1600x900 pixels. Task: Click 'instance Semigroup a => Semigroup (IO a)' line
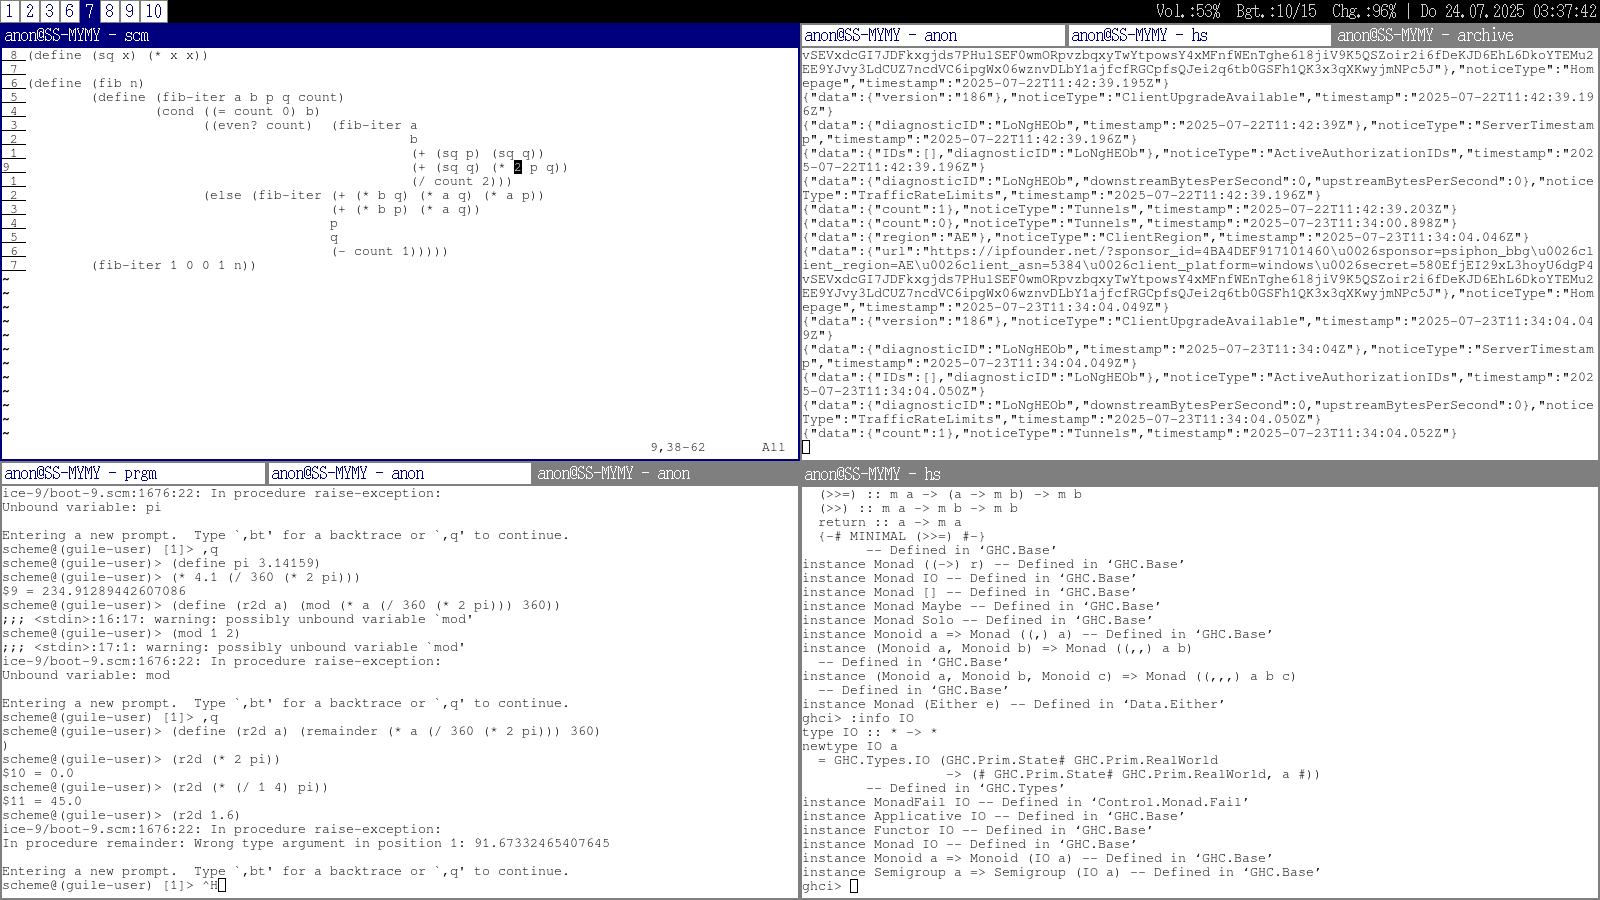pyautogui.click(x=1062, y=872)
